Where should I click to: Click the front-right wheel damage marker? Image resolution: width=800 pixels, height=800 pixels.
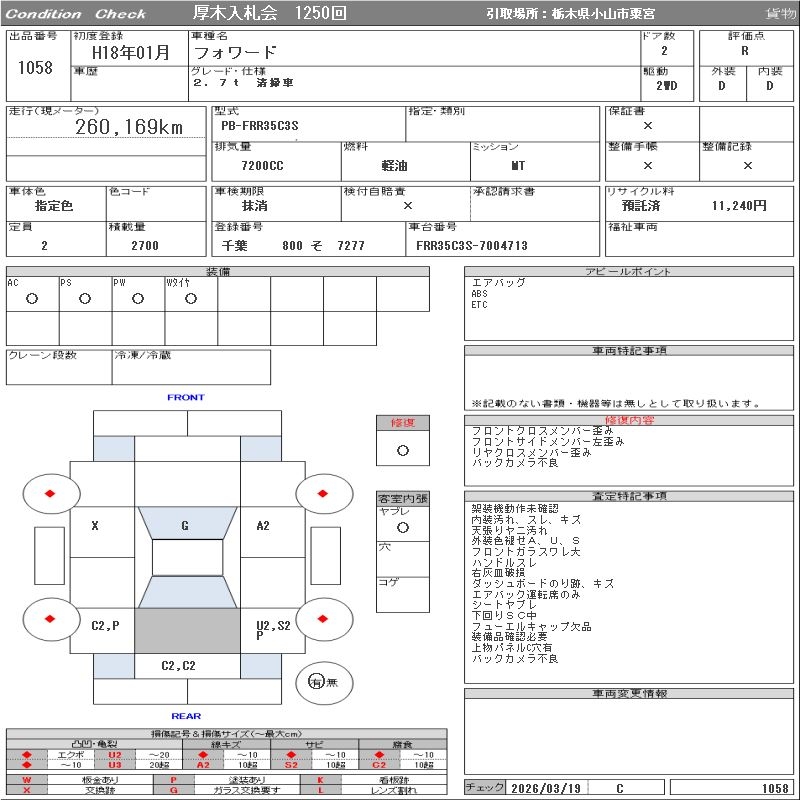point(325,493)
